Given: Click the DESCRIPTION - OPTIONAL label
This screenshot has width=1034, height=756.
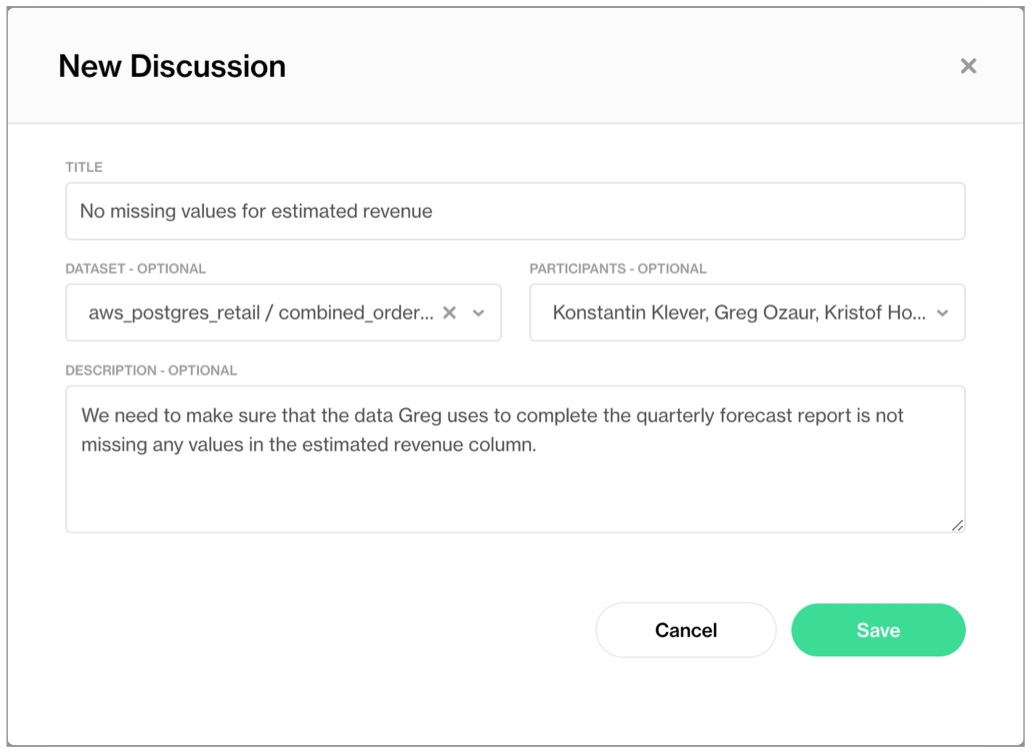Looking at the screenshot, I should coord(151,370).
